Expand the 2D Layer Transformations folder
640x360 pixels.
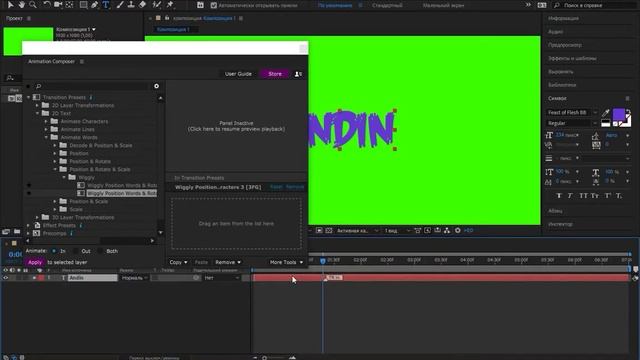[x=38, y=105]
